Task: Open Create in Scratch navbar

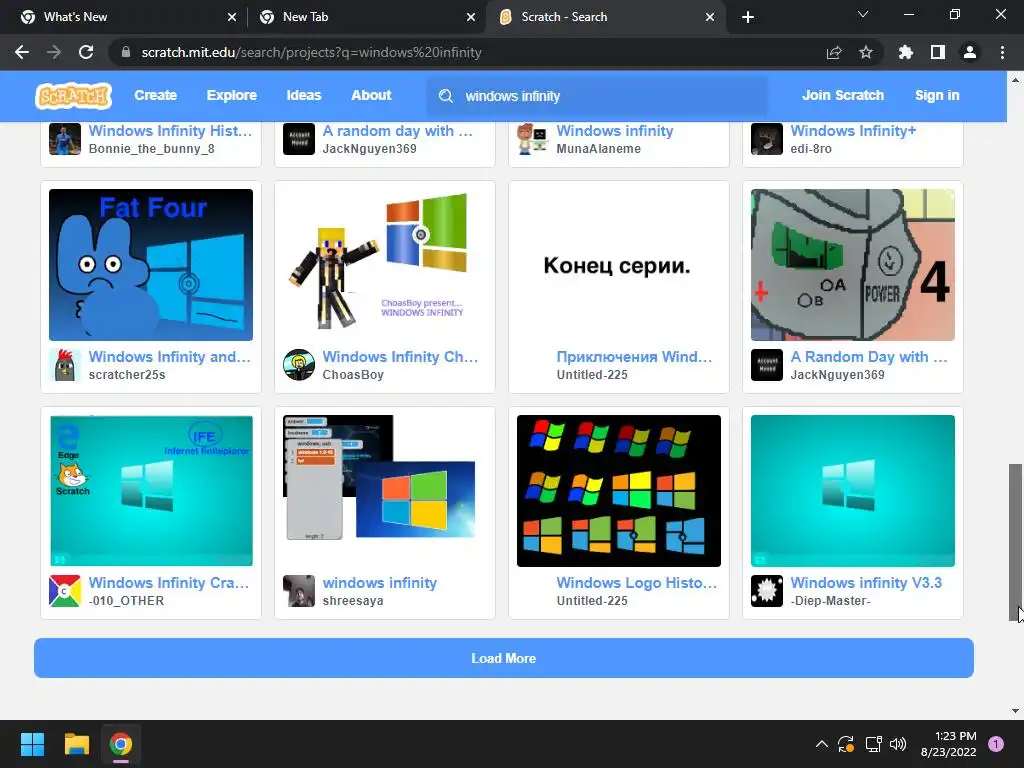Action: click(155, 95)
